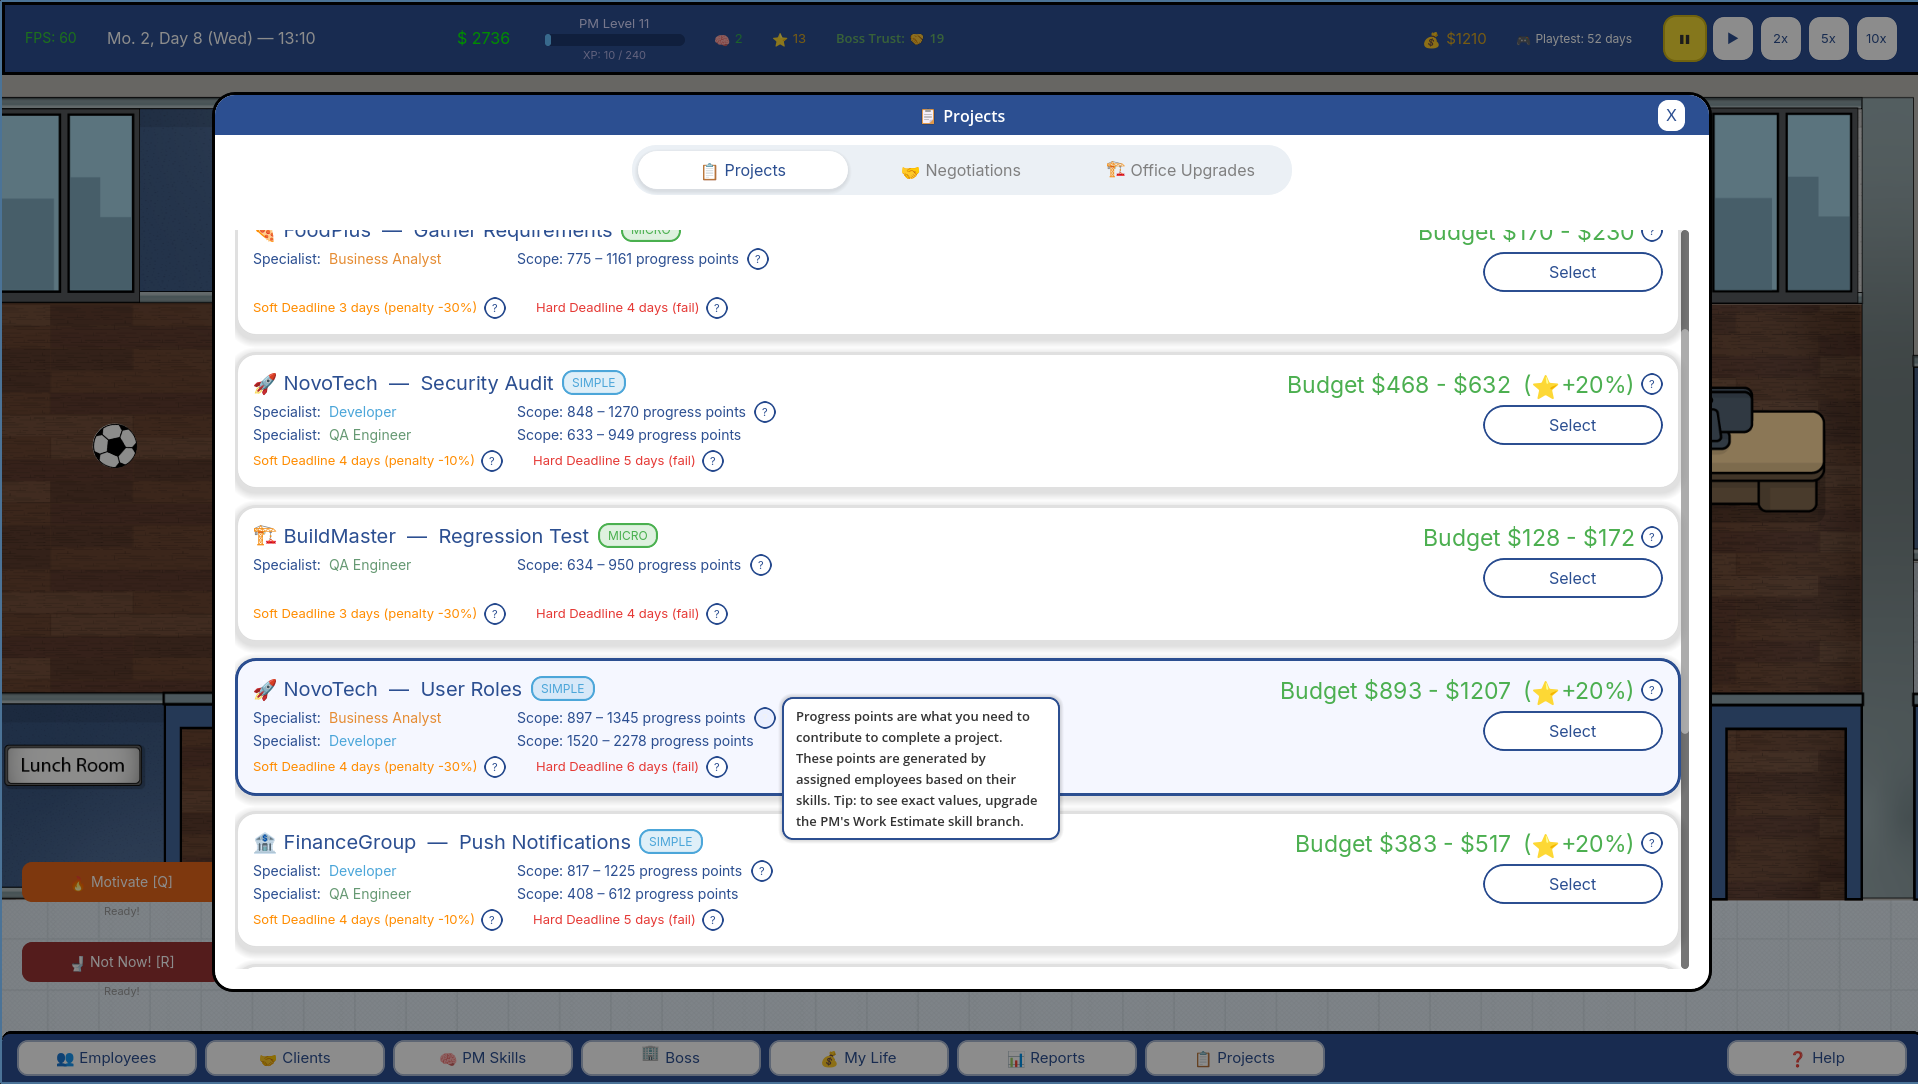Image resolution: width=1918 pixels, height=1084 pixels.
Task: Click the soccer ball in the office
Action: coord(115,446)
